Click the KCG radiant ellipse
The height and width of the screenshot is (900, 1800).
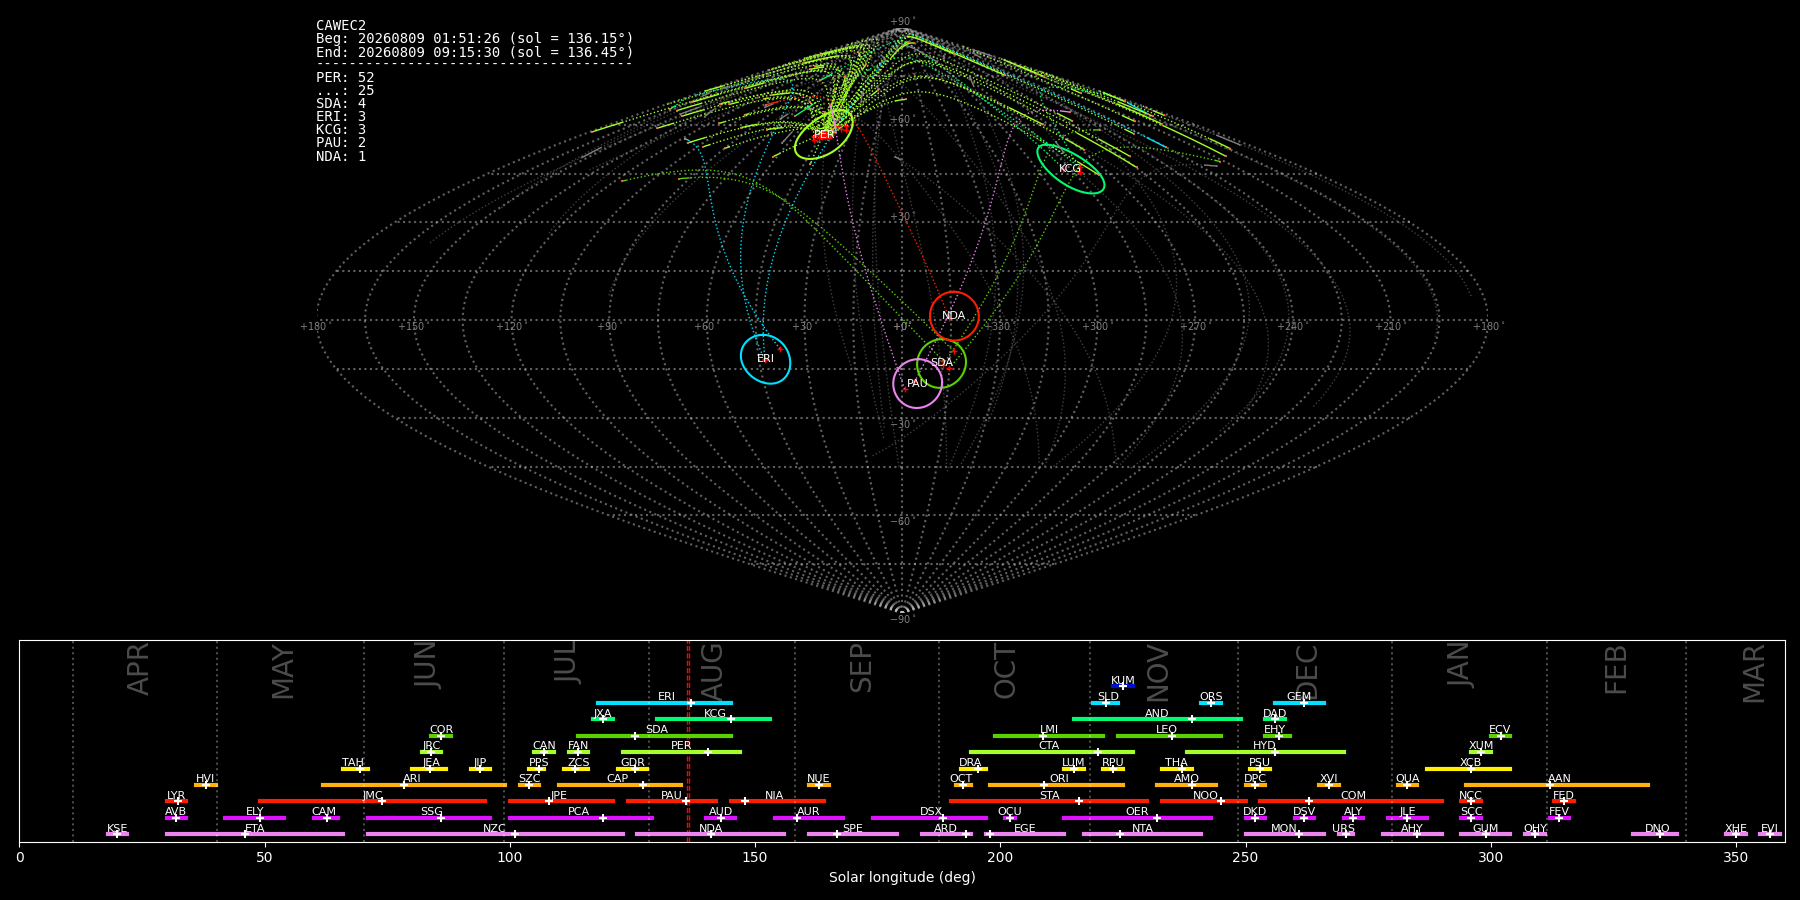(1070, 168)
